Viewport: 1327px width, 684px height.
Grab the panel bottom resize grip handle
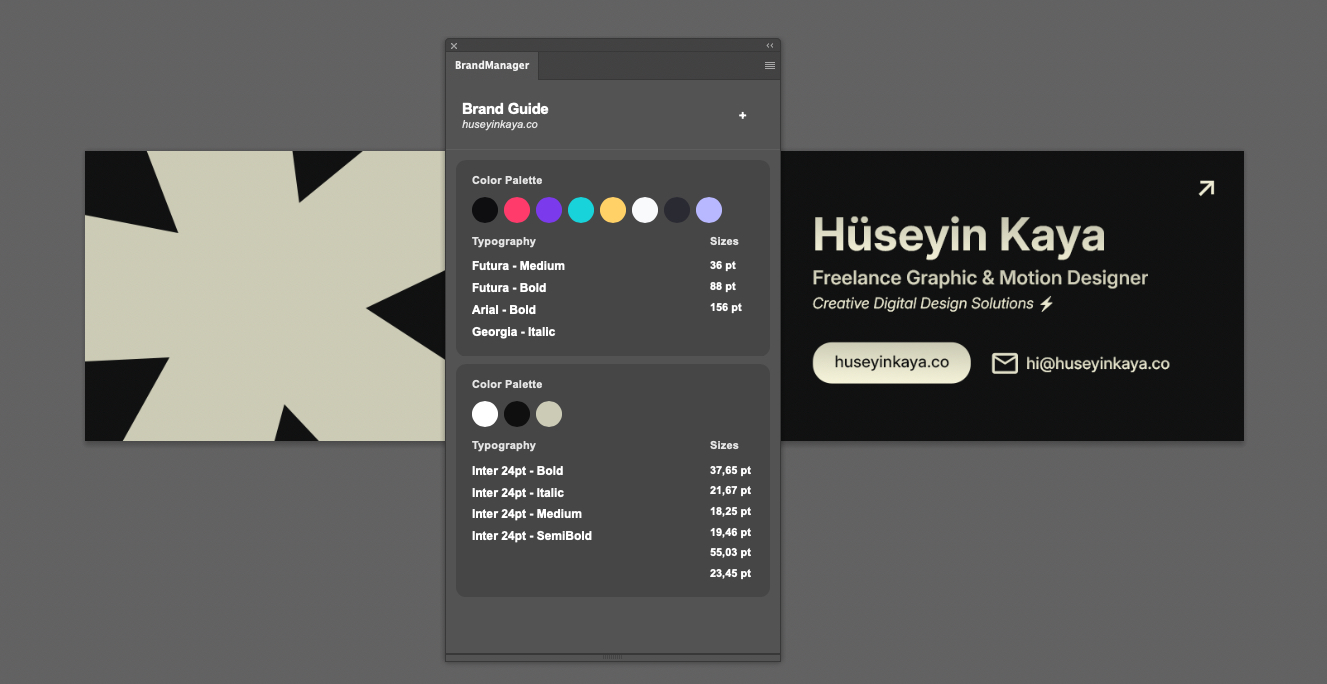(x=613, y=657)
